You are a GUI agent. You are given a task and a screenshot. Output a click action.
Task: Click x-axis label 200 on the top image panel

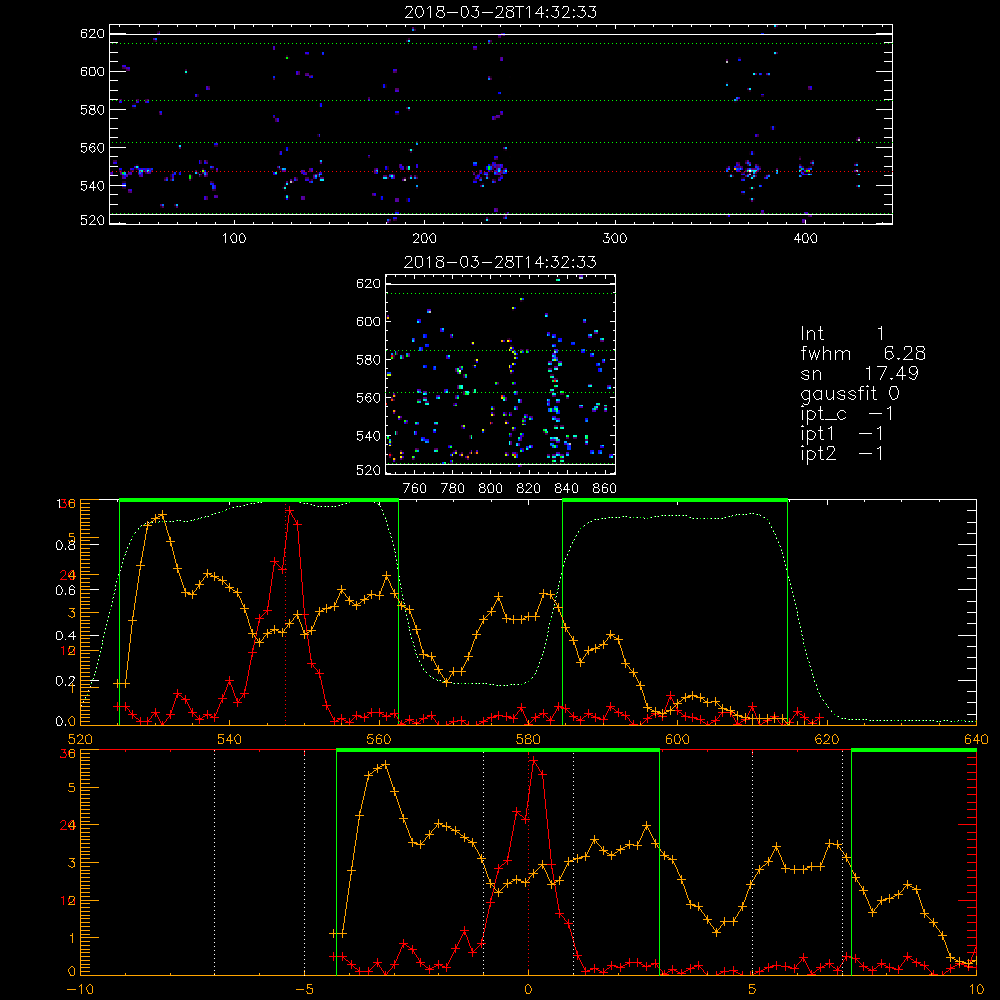(x=424, y=239)
